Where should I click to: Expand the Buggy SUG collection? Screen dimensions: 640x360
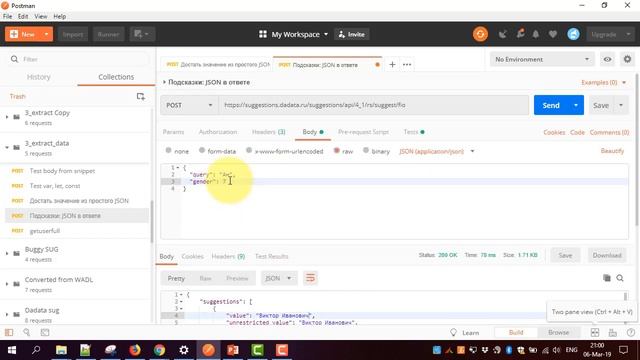point(7,254)
